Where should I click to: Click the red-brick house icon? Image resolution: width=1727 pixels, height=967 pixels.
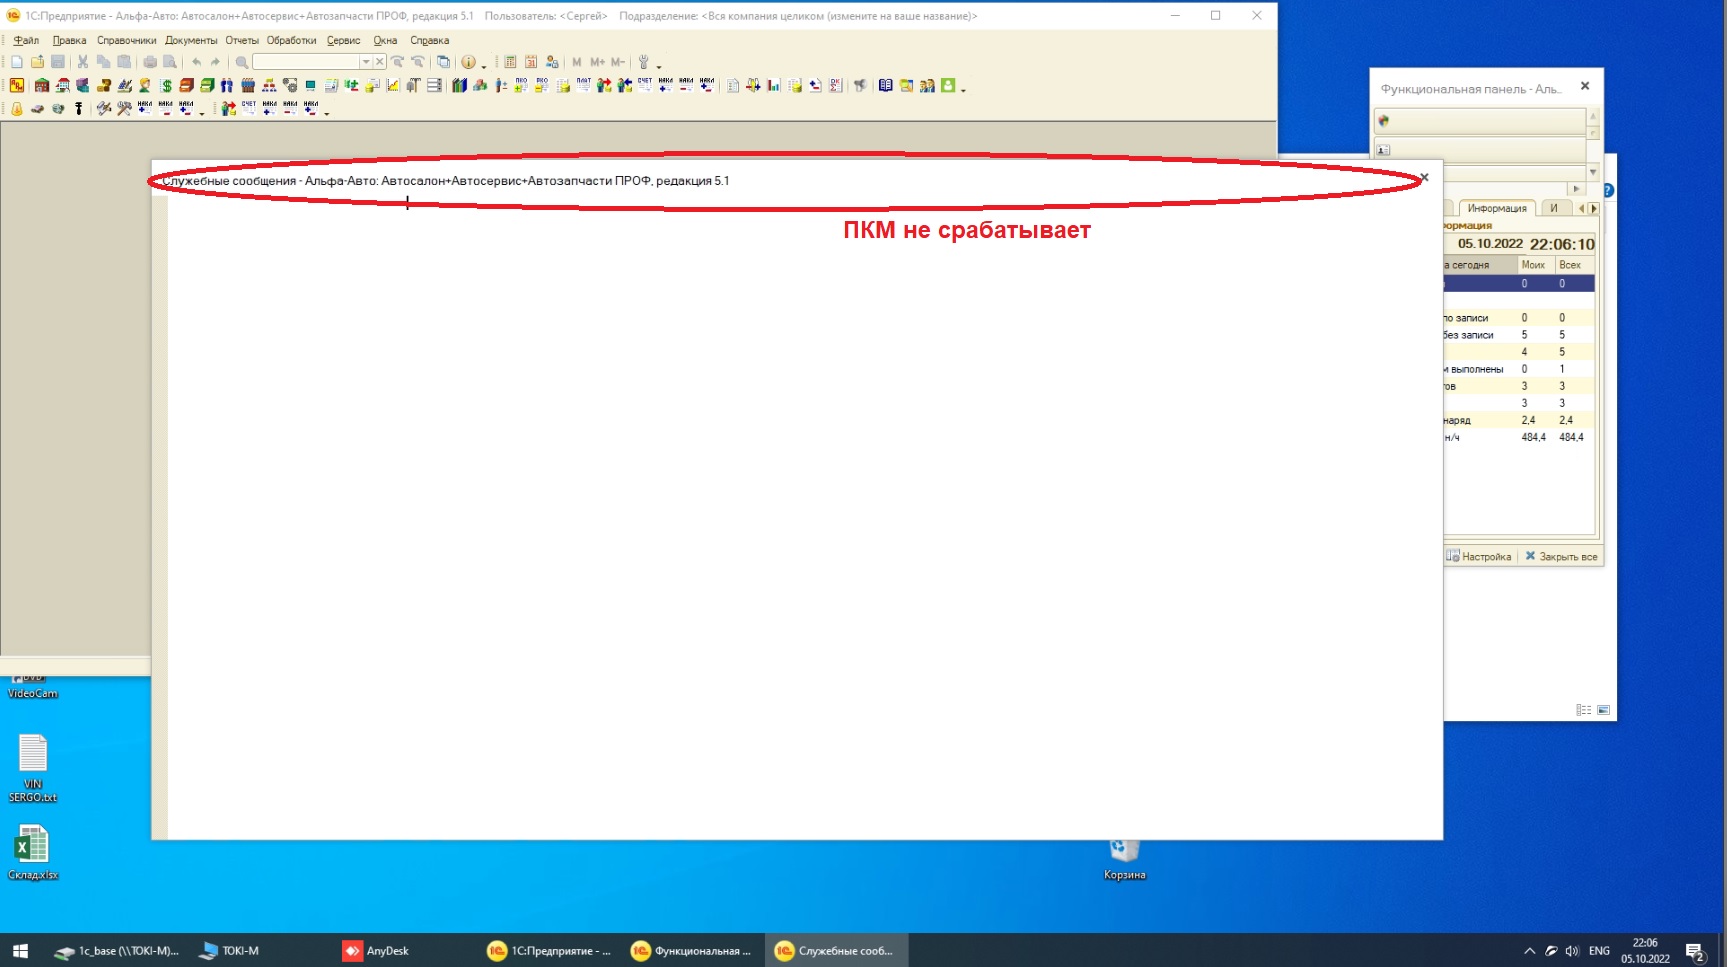42,86
